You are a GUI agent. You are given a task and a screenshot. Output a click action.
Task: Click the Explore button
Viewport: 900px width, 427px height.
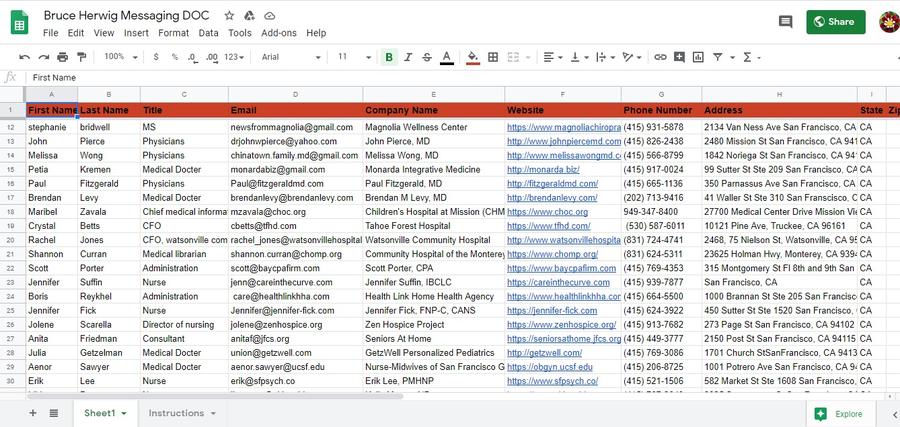(841, 414)
